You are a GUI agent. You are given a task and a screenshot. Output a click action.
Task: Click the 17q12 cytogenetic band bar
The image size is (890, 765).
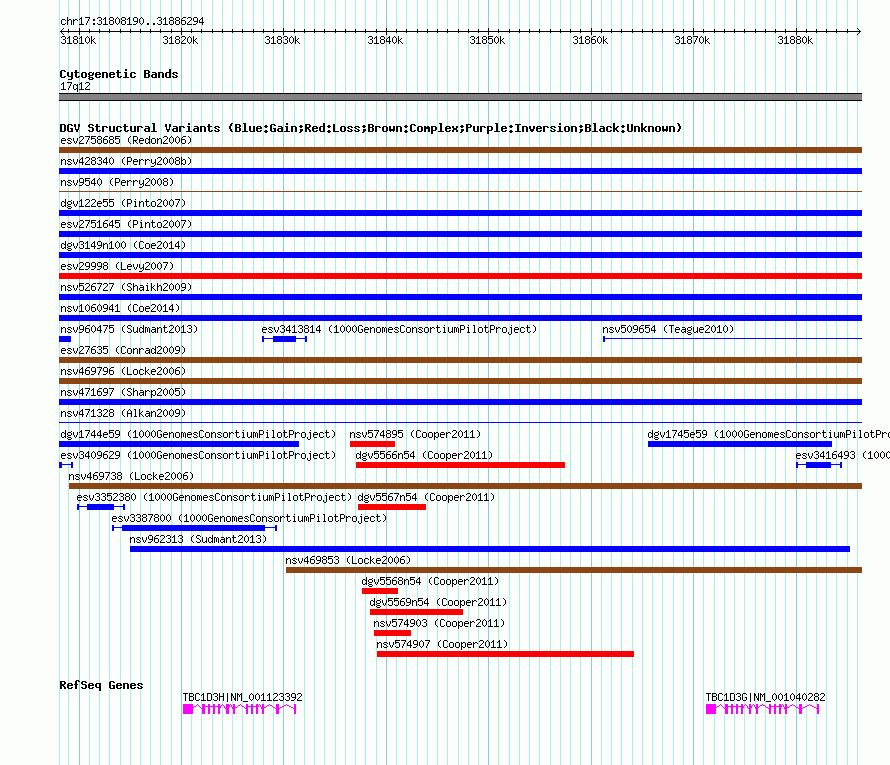[460, 97]
